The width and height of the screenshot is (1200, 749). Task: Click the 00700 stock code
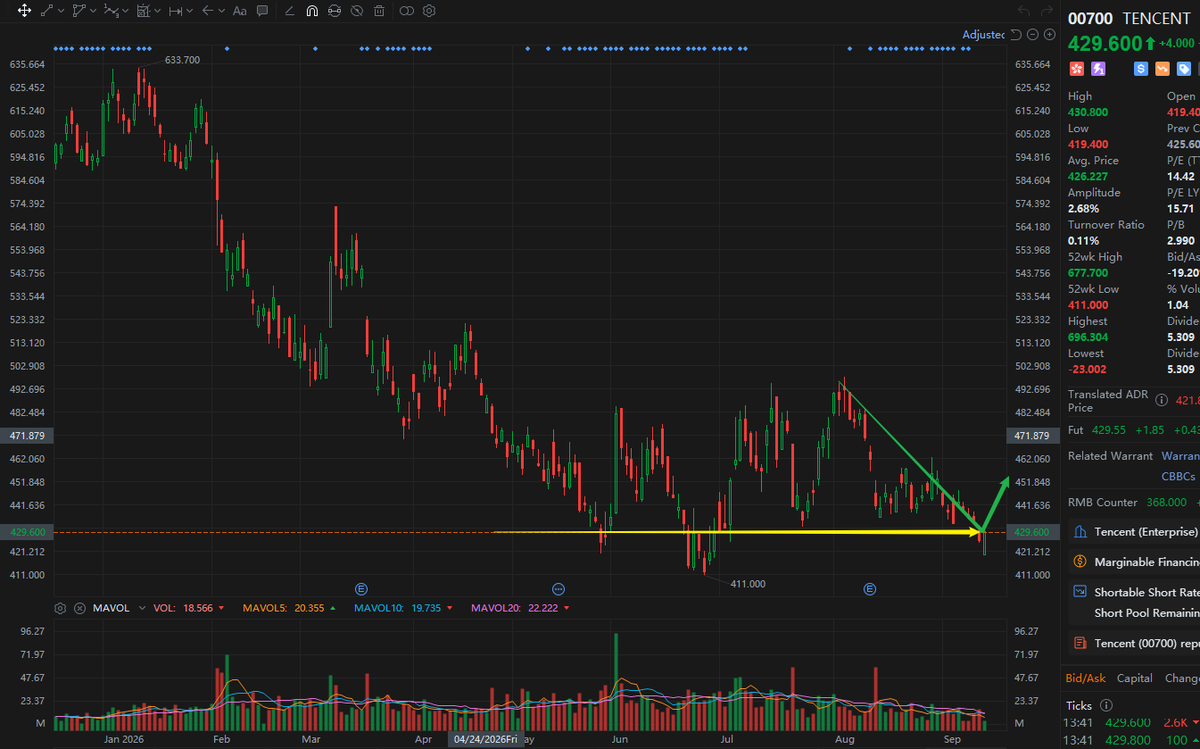tap(1091, 19)
